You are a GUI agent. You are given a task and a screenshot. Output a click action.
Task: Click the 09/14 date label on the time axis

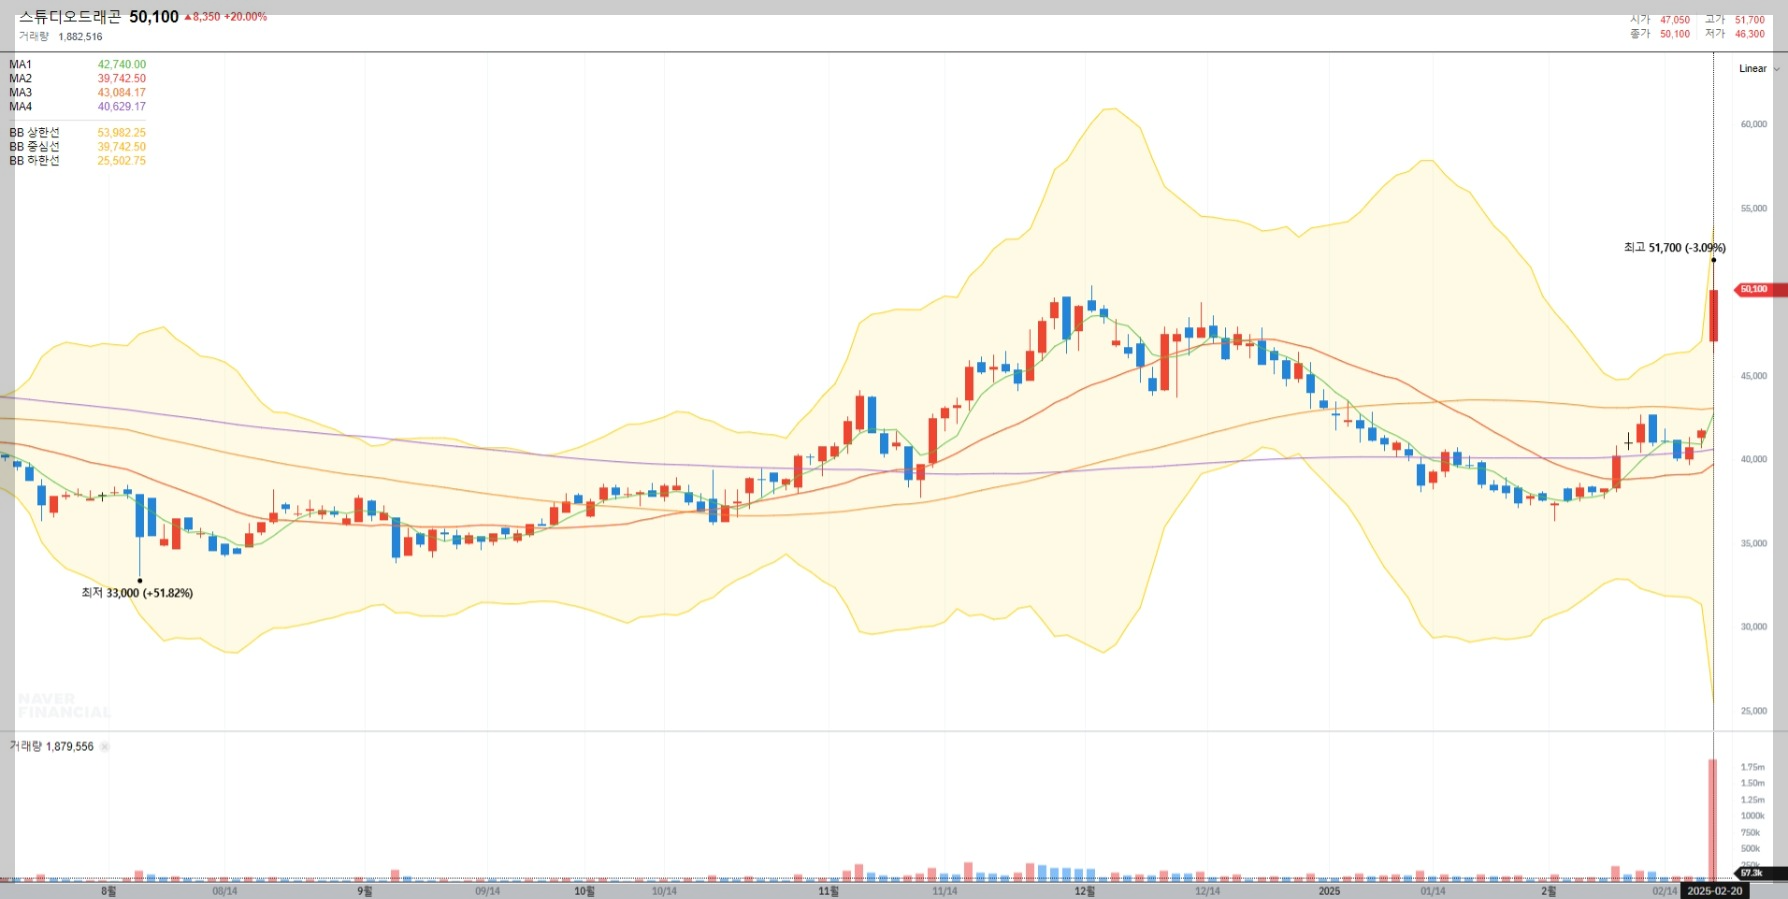click(x=488, y=891)
